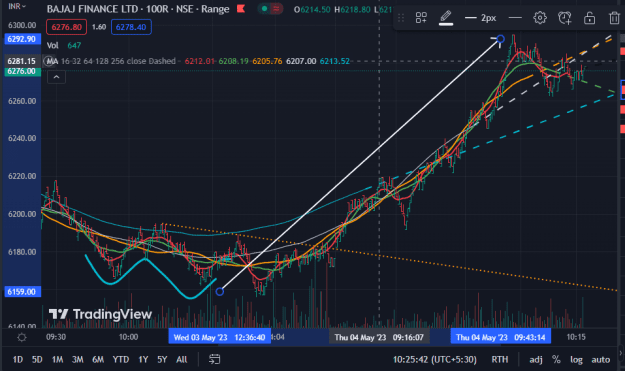This screenshot has width=625, height=371.
Task: Add alert on drawing clock icon
Action: click(564, 18)
